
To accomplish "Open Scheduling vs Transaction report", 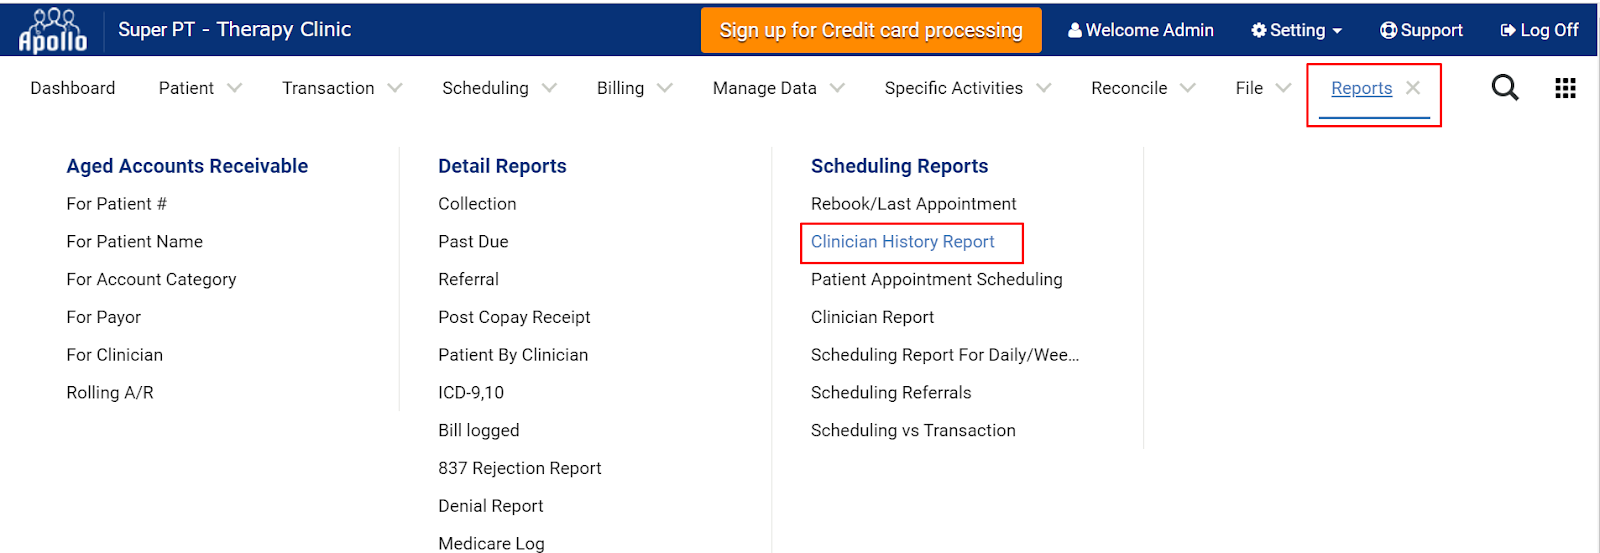I will pyautogui.click(x=913, y=431).
